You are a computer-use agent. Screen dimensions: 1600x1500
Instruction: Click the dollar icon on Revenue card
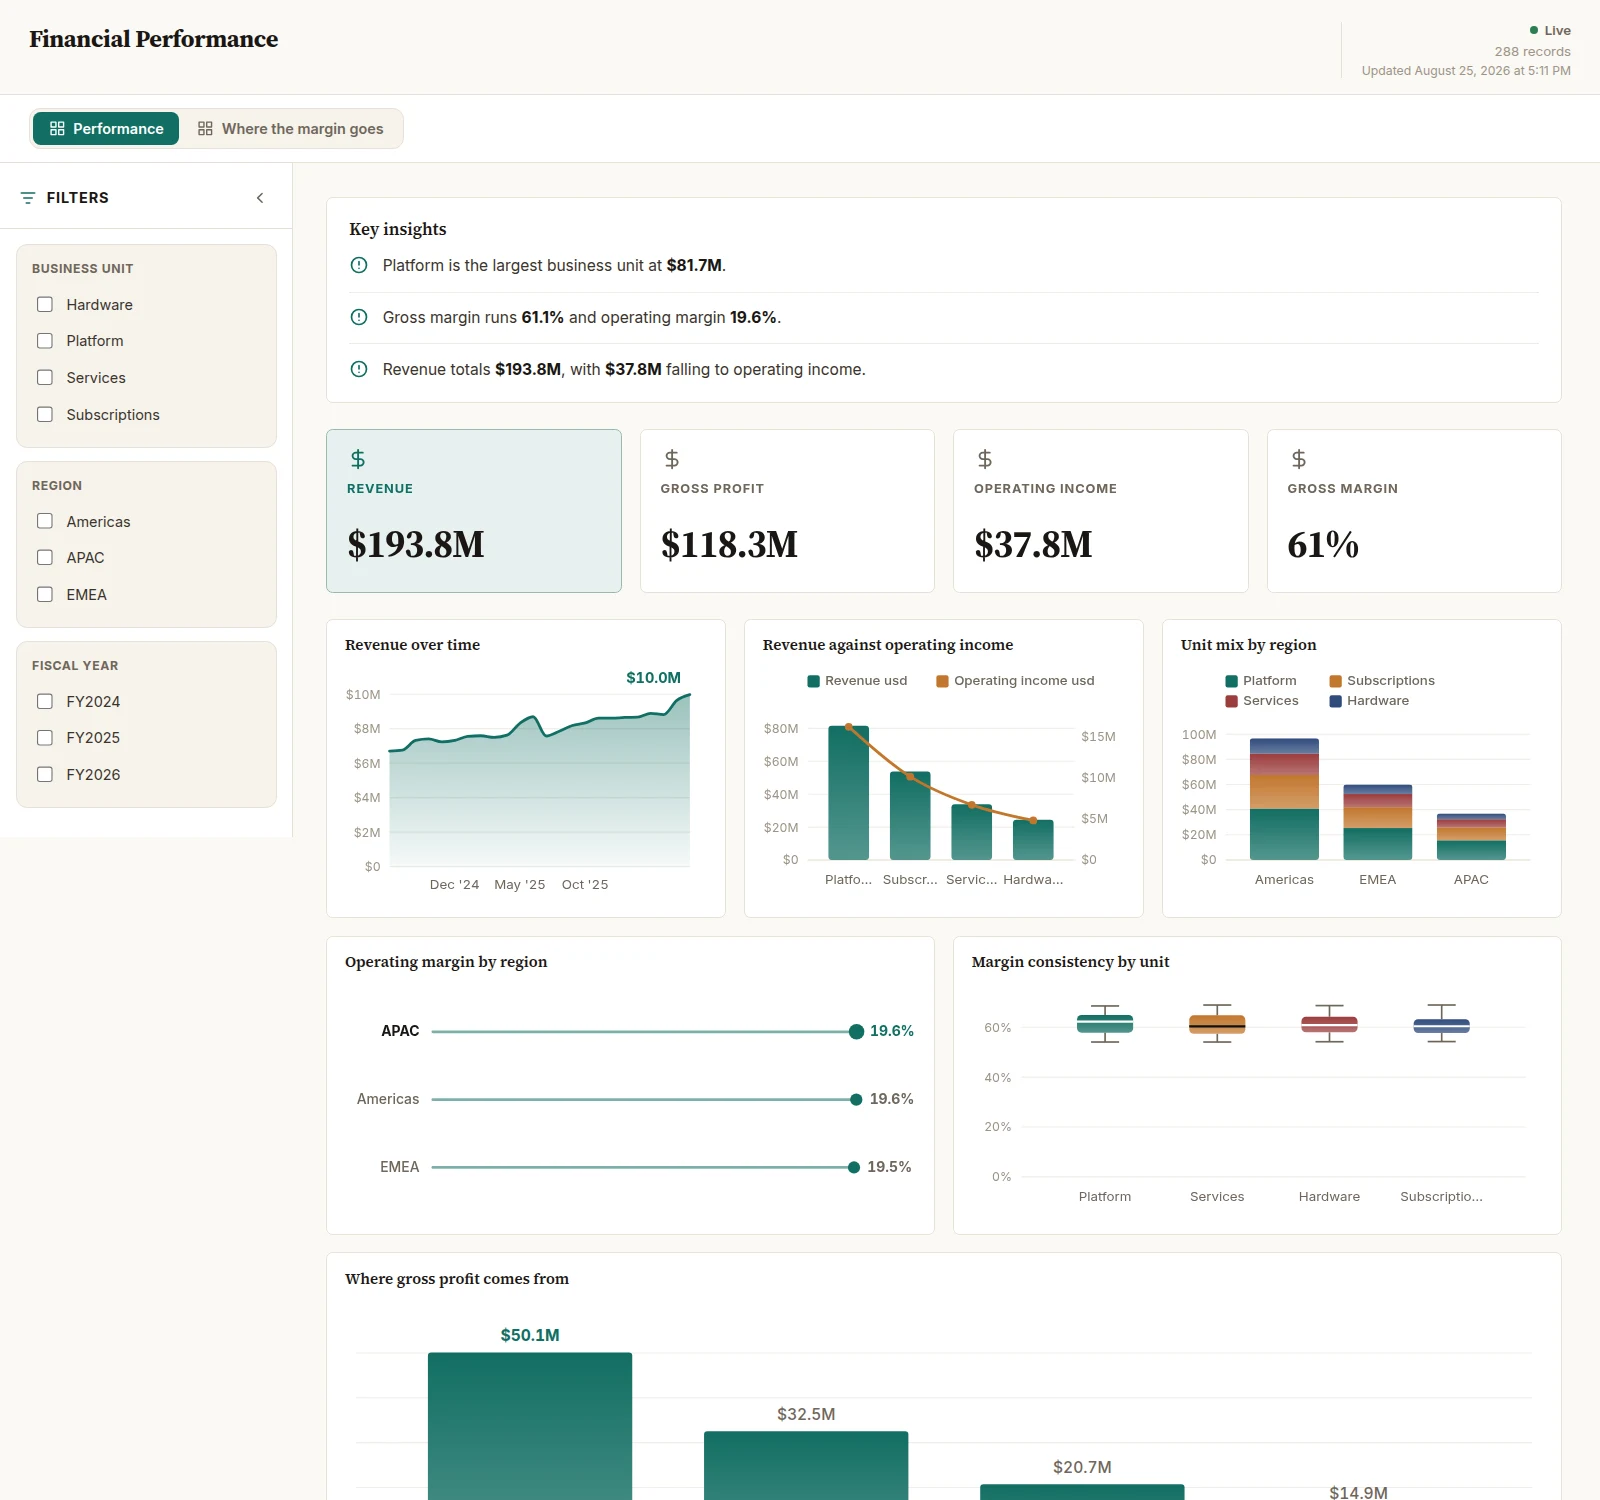coord(358,459)
